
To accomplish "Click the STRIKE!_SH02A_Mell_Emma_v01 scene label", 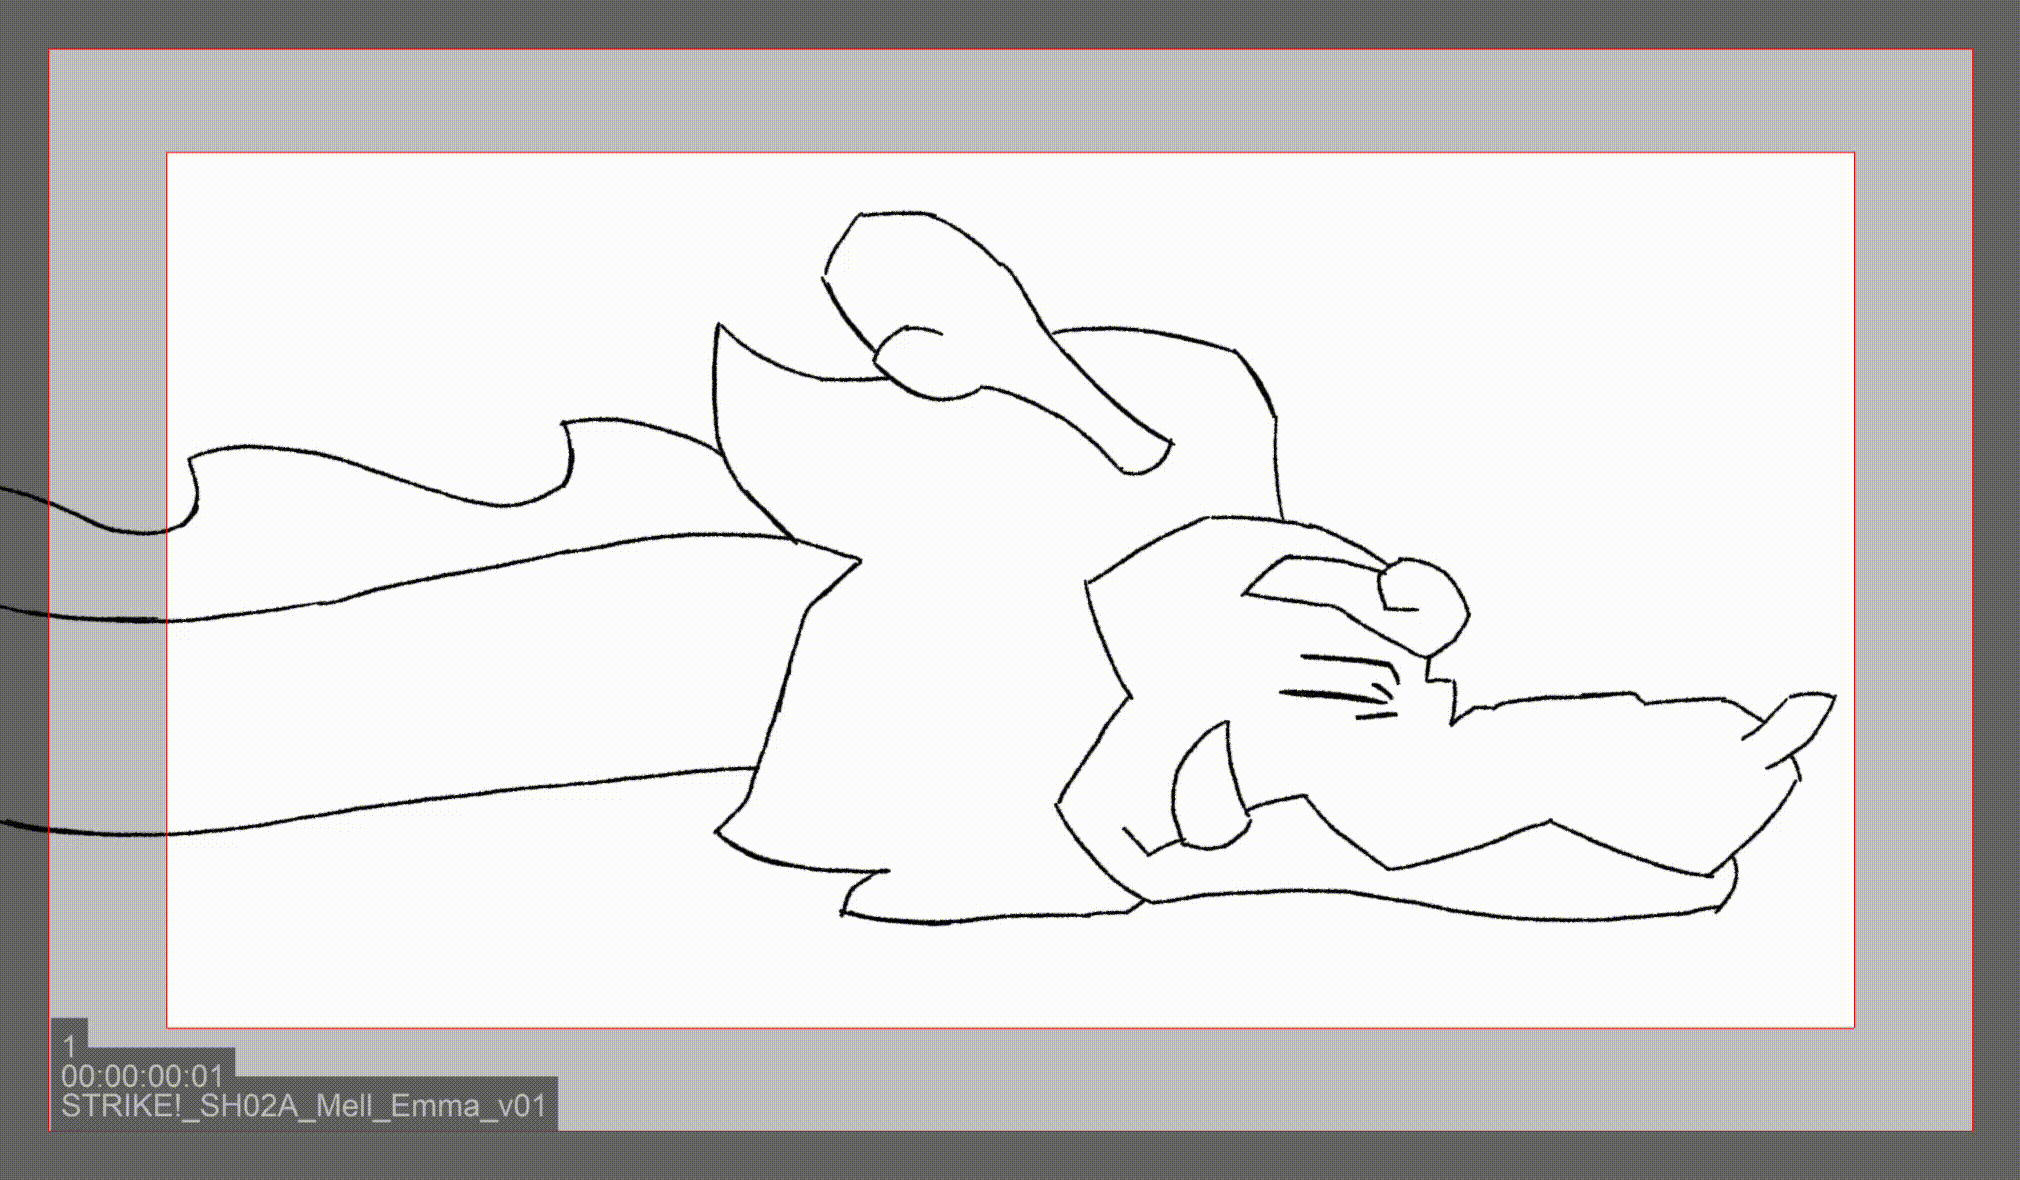I will click(x=304, y=1106).
